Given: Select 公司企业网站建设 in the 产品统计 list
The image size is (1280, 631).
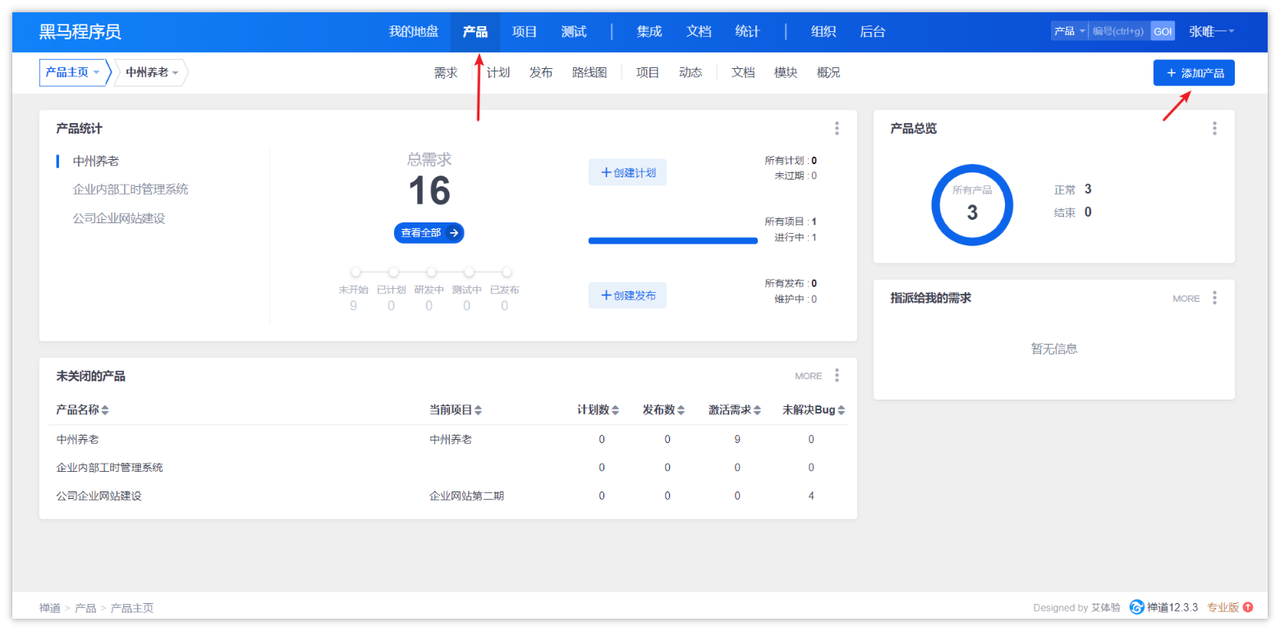Looking at the screenshot, I should click(119, 218).
